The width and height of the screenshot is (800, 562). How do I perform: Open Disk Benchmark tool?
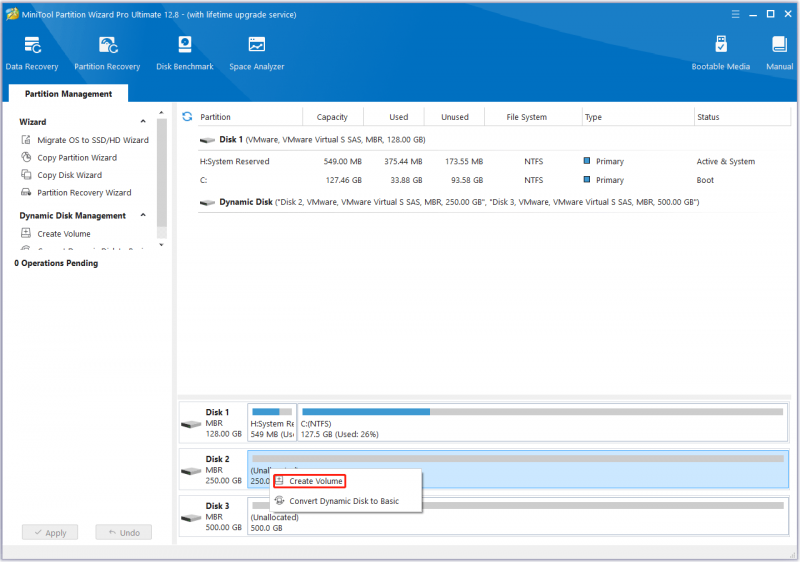(x=185, y=53)
